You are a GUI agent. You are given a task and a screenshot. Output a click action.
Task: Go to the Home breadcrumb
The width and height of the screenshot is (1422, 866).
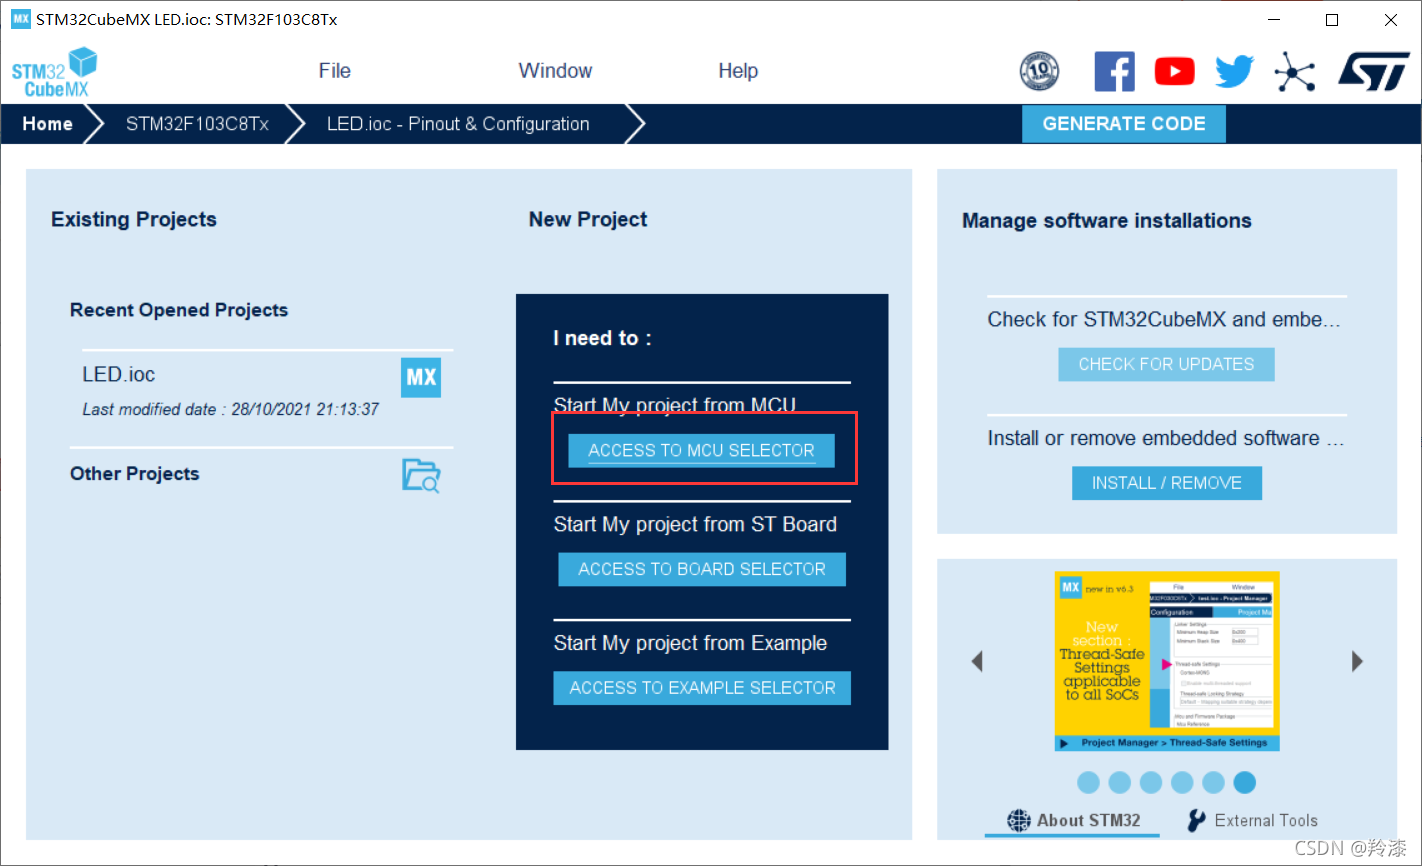48,124
